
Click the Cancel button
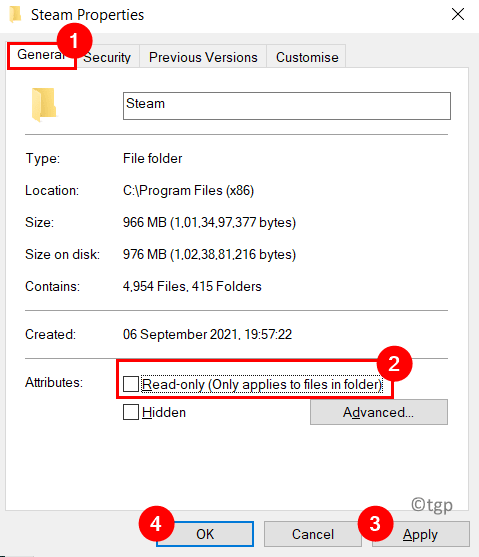pyautogui.click(x=313, y=534)
